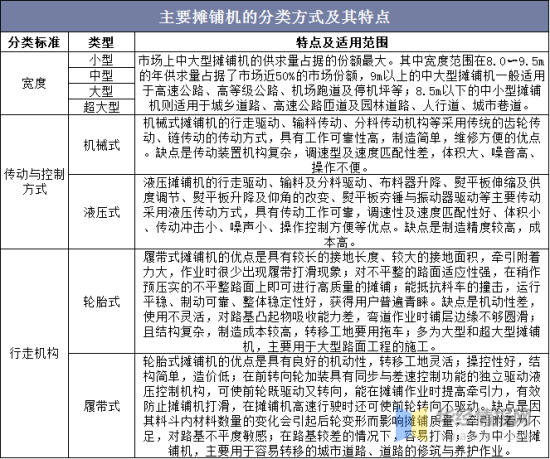Click the 小型 type cell
Viewport: 550px width, 459px height.
pos(101,60)
